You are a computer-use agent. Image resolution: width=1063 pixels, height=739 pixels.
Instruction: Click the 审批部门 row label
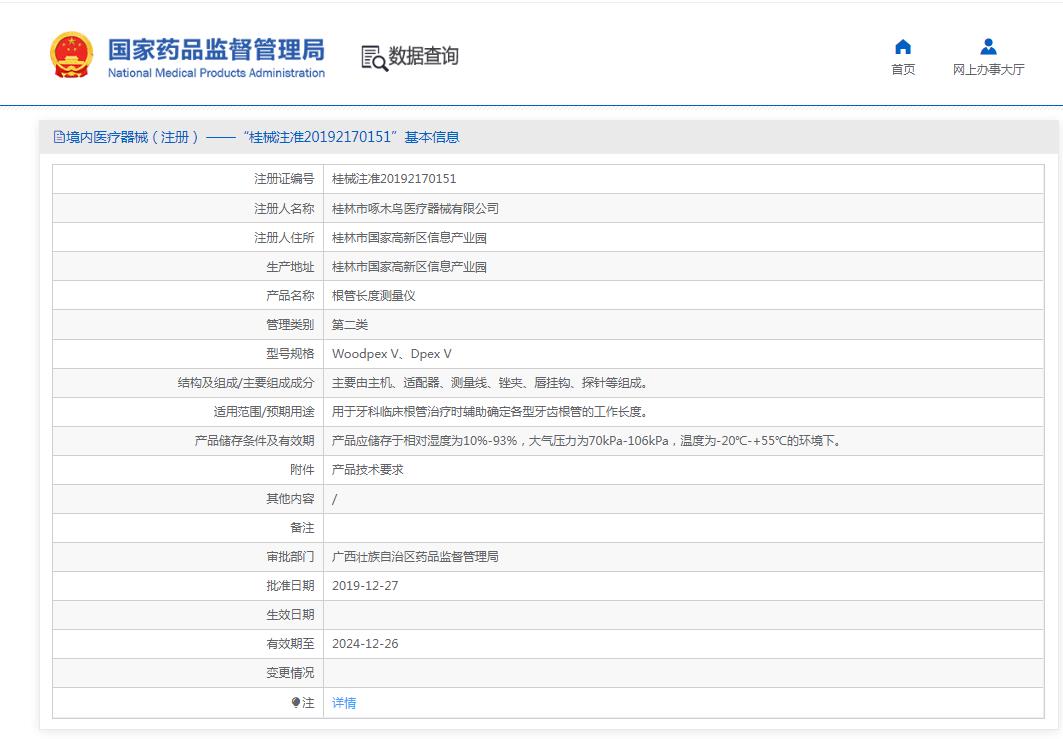click(290, 557)
